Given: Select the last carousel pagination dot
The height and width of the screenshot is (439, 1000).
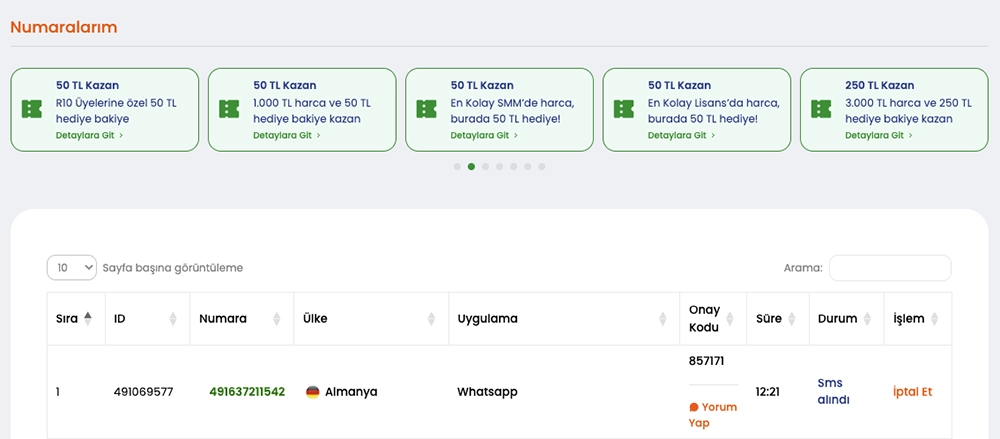Looking at the screenshot, I should (x=542, y=167).
